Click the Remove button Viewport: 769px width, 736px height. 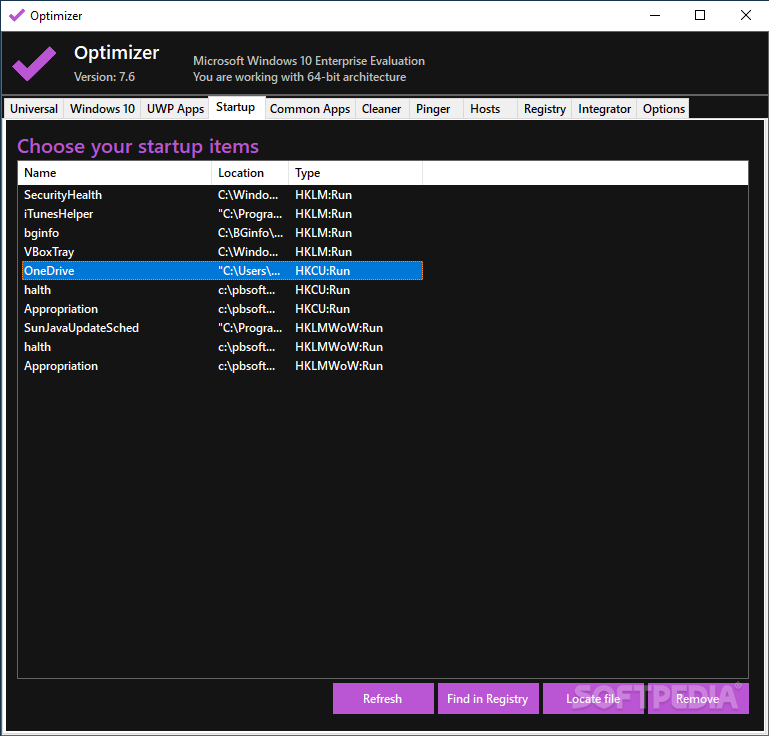[x=698, y=699]
